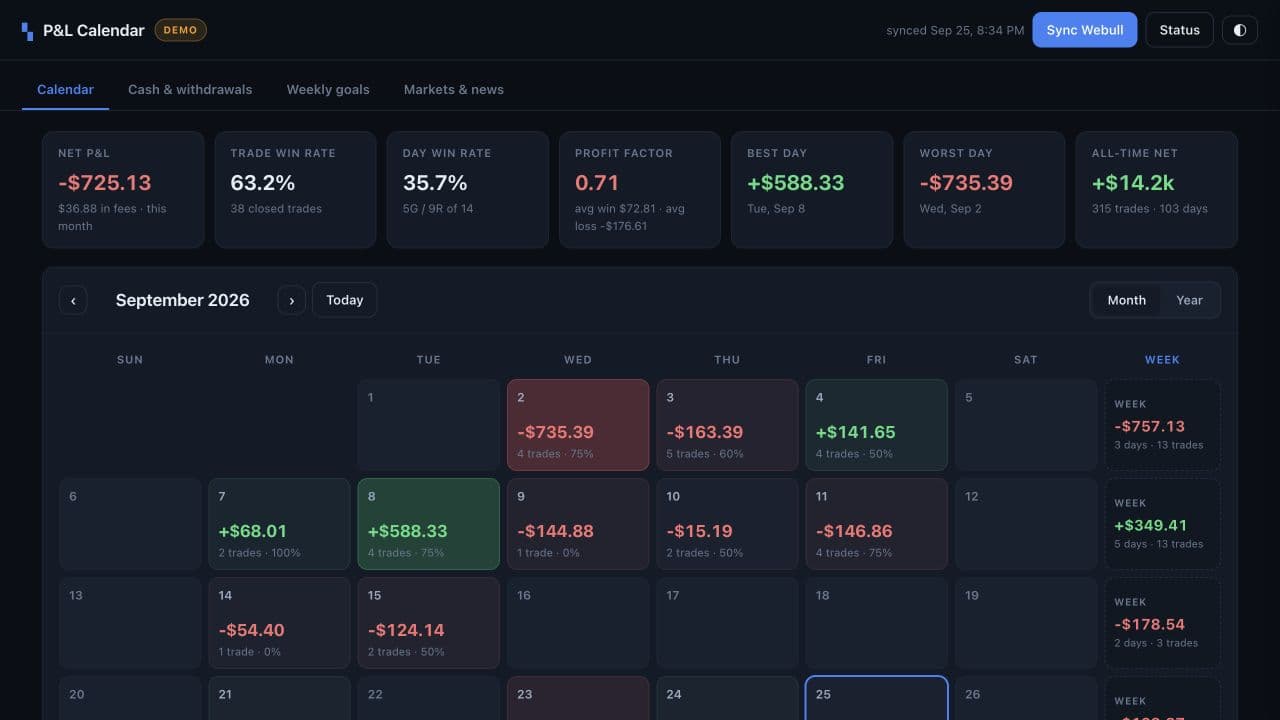1280x720 pixels.
Task: Select the empty day 18 cell
Action: click(876, 623)
